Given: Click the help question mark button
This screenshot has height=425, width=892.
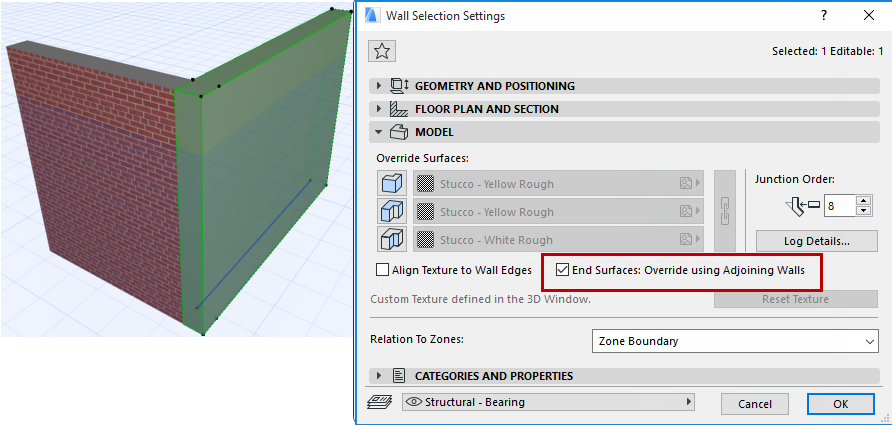Looking at the screenshot, I should 824,16.
